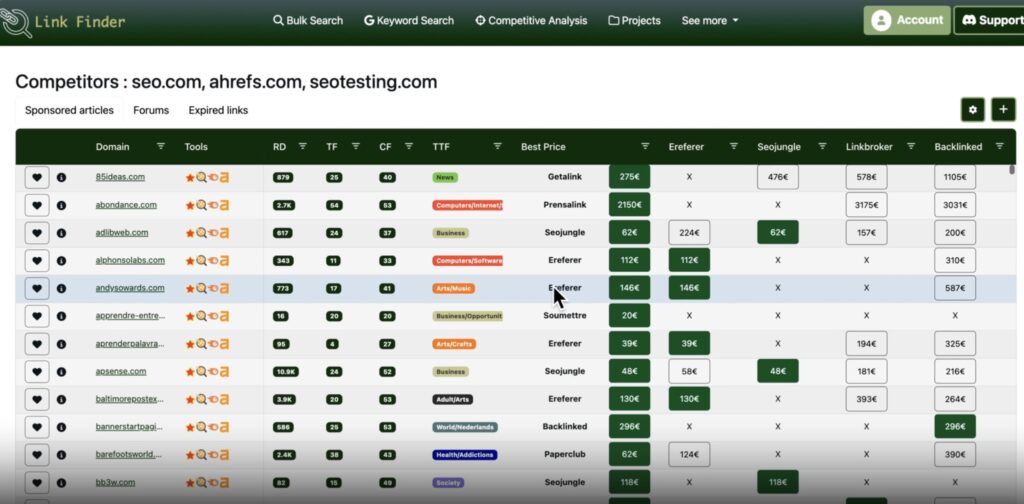Open the Seojungle column filter
Screen dimensions: 1024x504
823,146
